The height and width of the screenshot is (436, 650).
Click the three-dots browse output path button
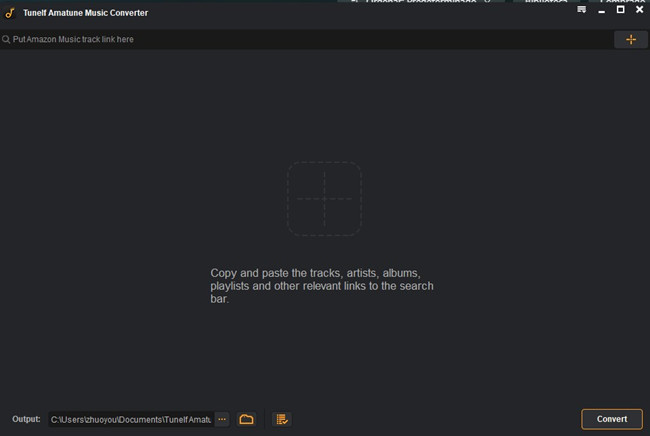(x=222, y=419)
